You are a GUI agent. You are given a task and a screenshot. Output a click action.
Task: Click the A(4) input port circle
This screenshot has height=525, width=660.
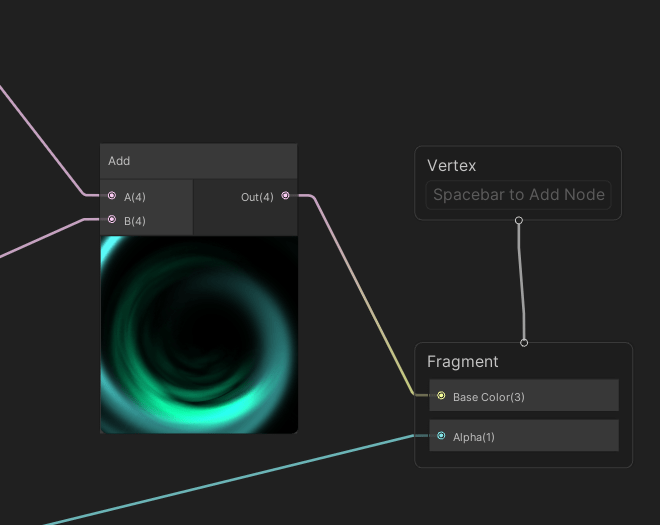pos(112,196)
